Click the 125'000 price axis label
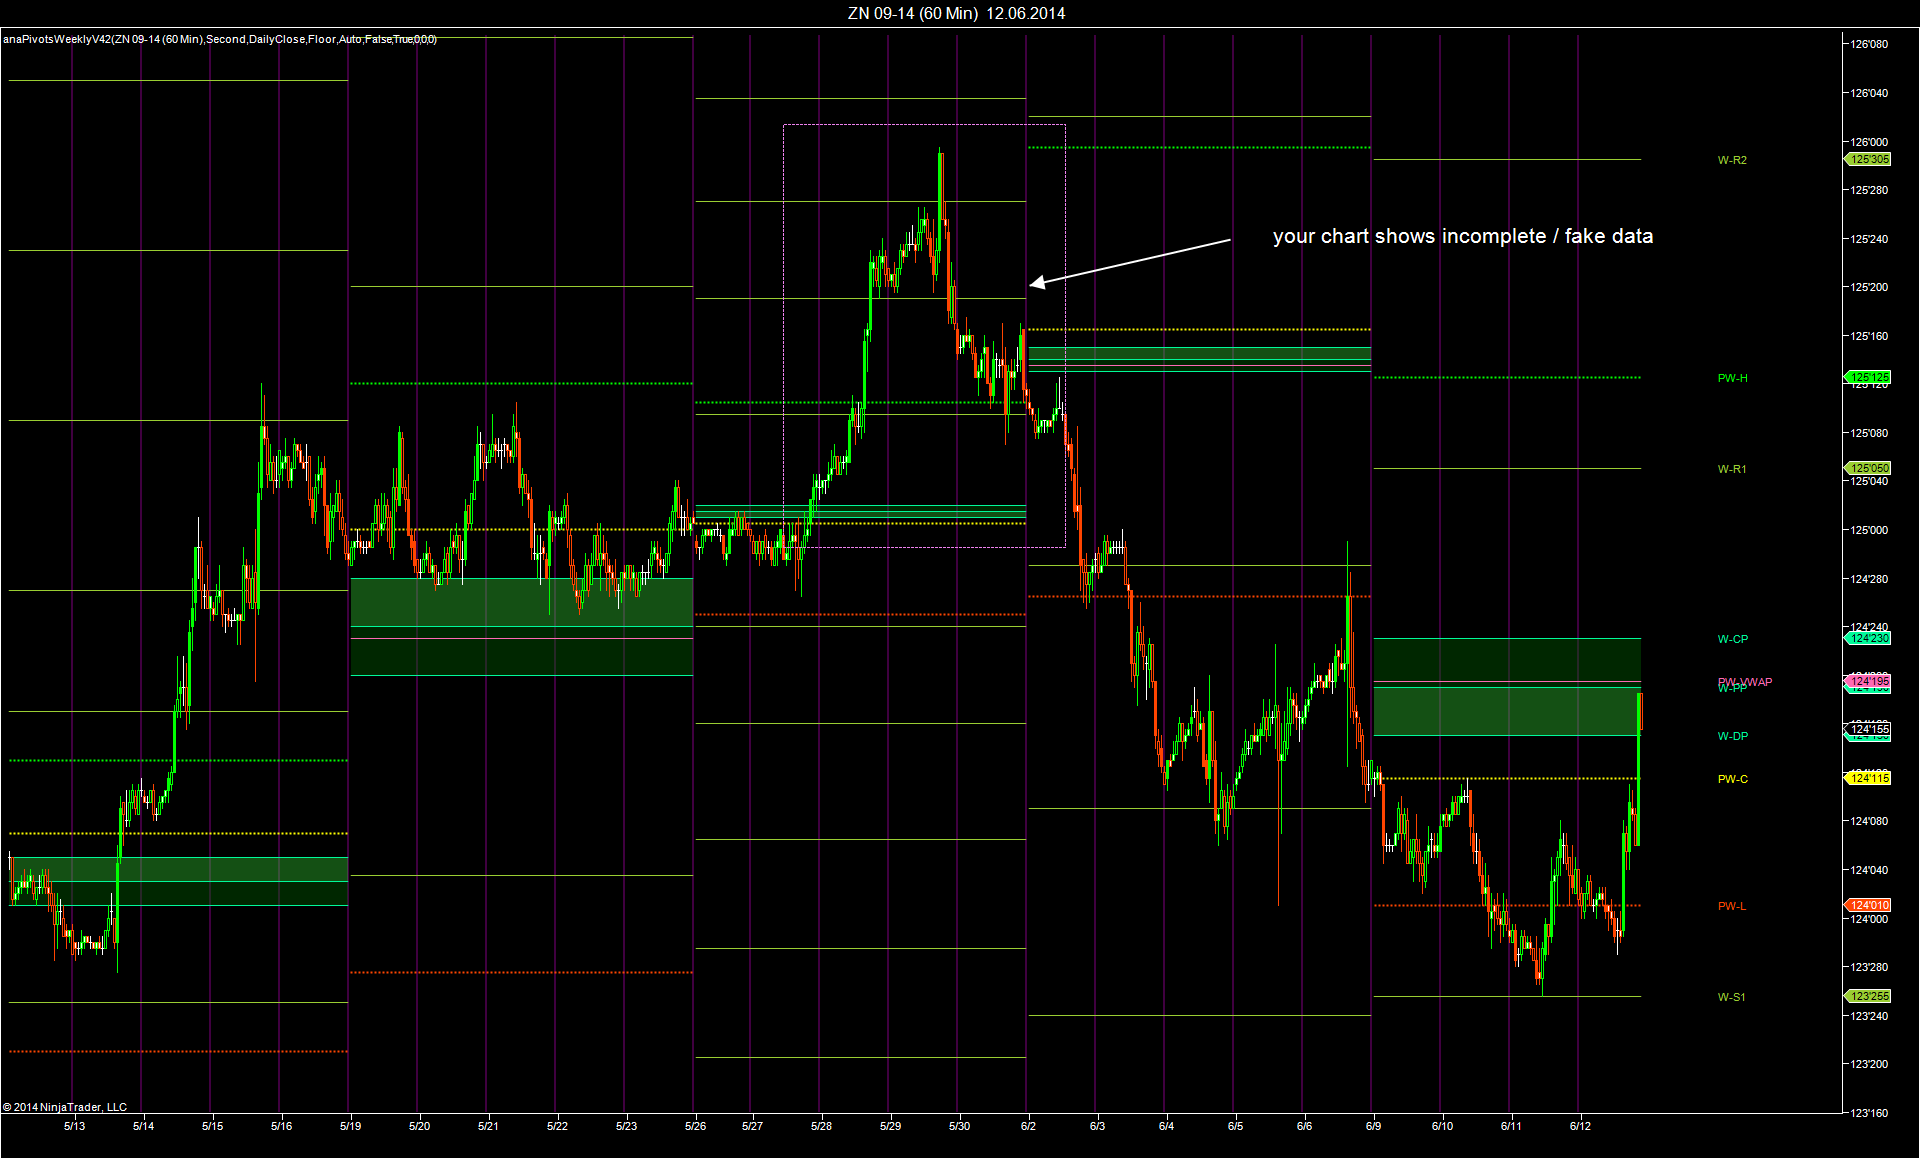This screenshot has height=1159, width=1920. 1868,530
